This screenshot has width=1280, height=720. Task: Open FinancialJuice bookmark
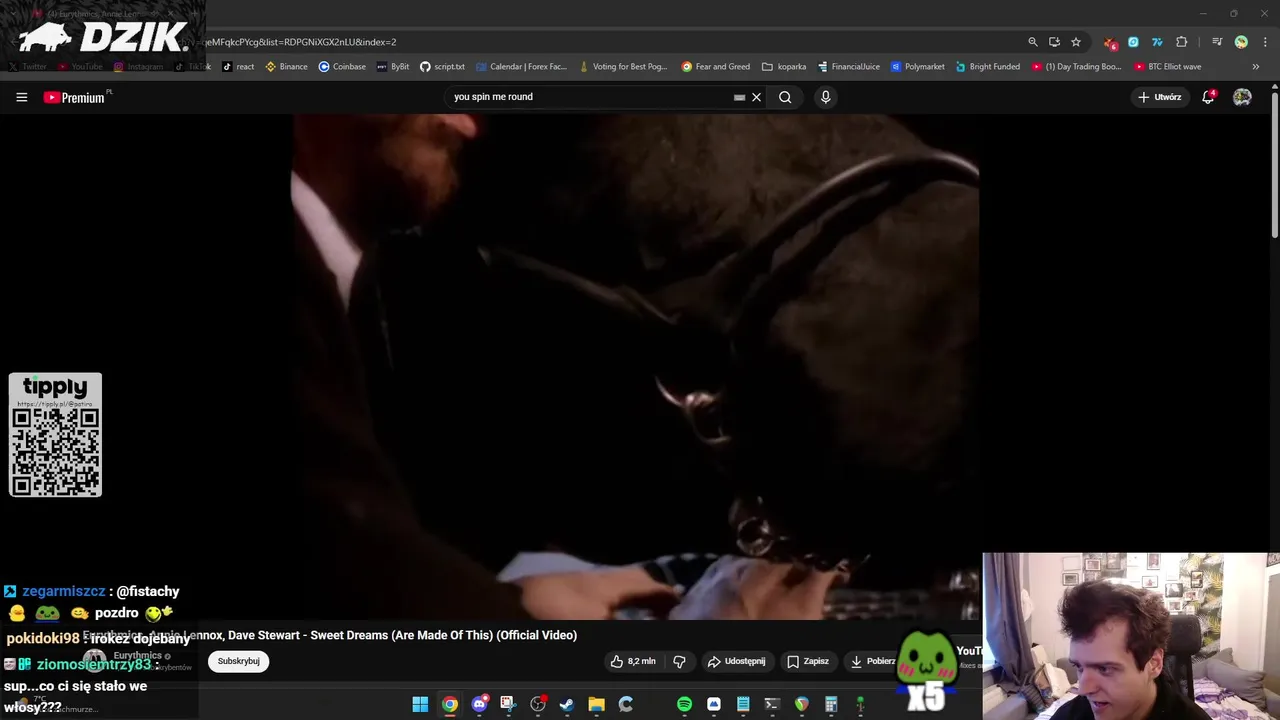pos(849,67)
